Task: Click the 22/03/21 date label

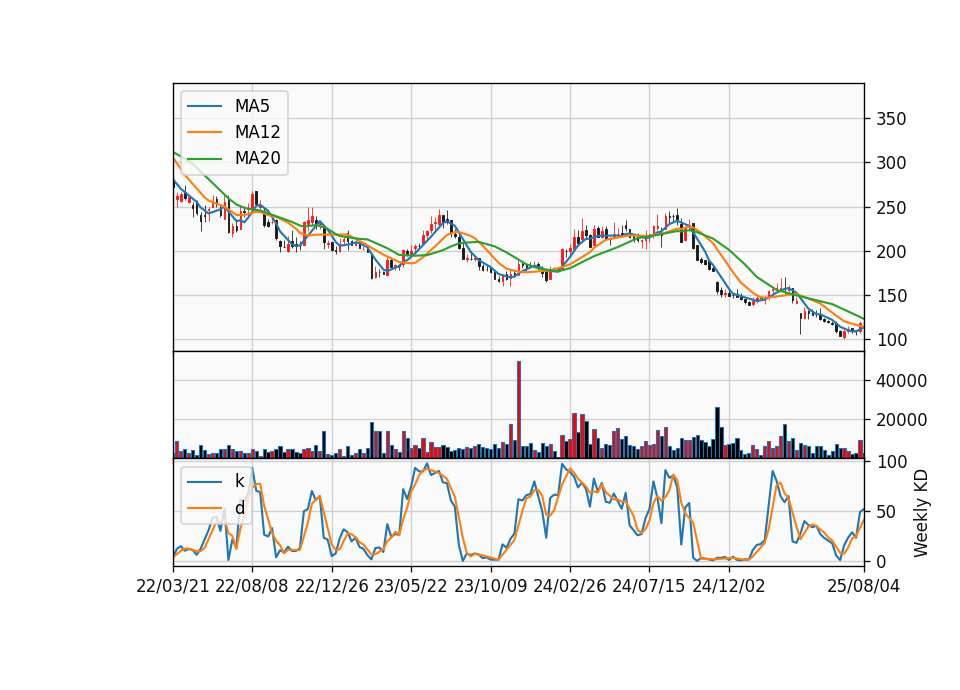Action: pyautogui.click(x=173, y=586)
